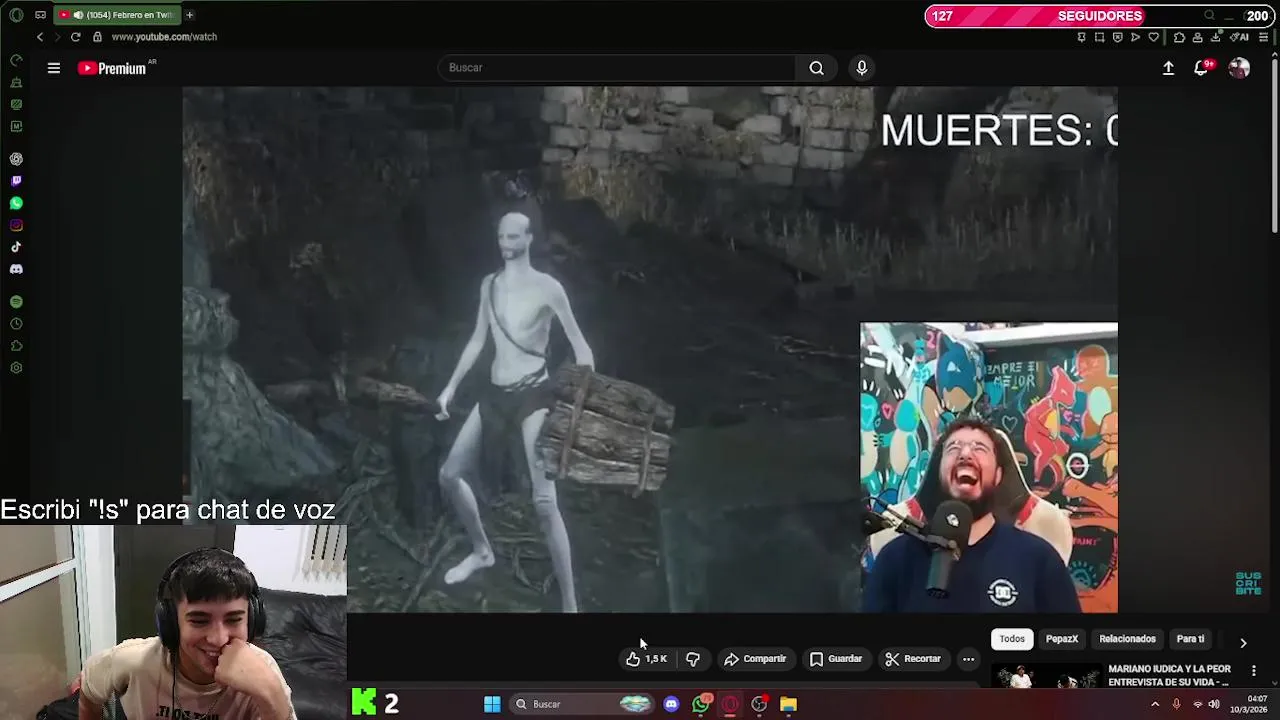Switch to the Febrero en Twitch tab
The width and height of the screenshot is (1280, 720).
tap(115, 15)
